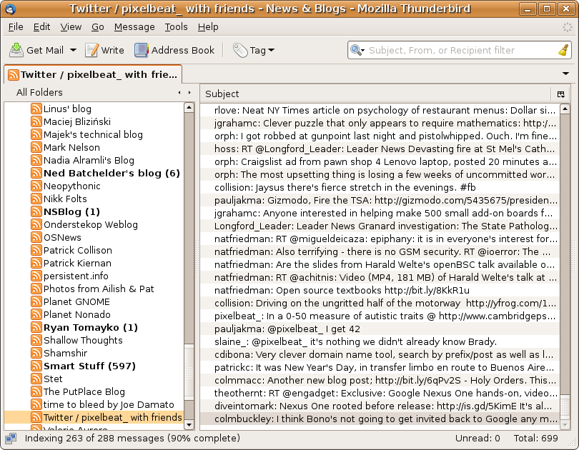
Task: Open the Address Book icon
Action: point(141,50)
